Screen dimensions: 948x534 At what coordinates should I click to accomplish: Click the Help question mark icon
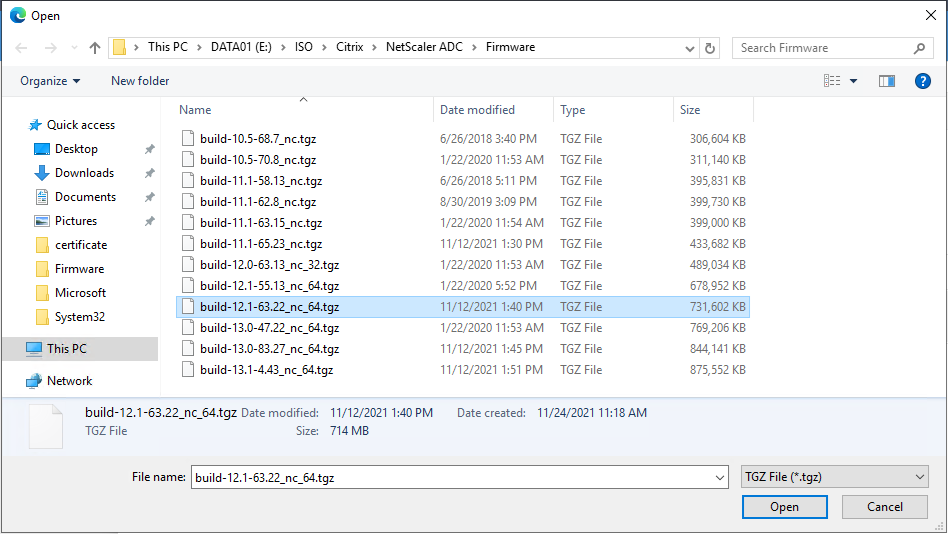point(923,81)
